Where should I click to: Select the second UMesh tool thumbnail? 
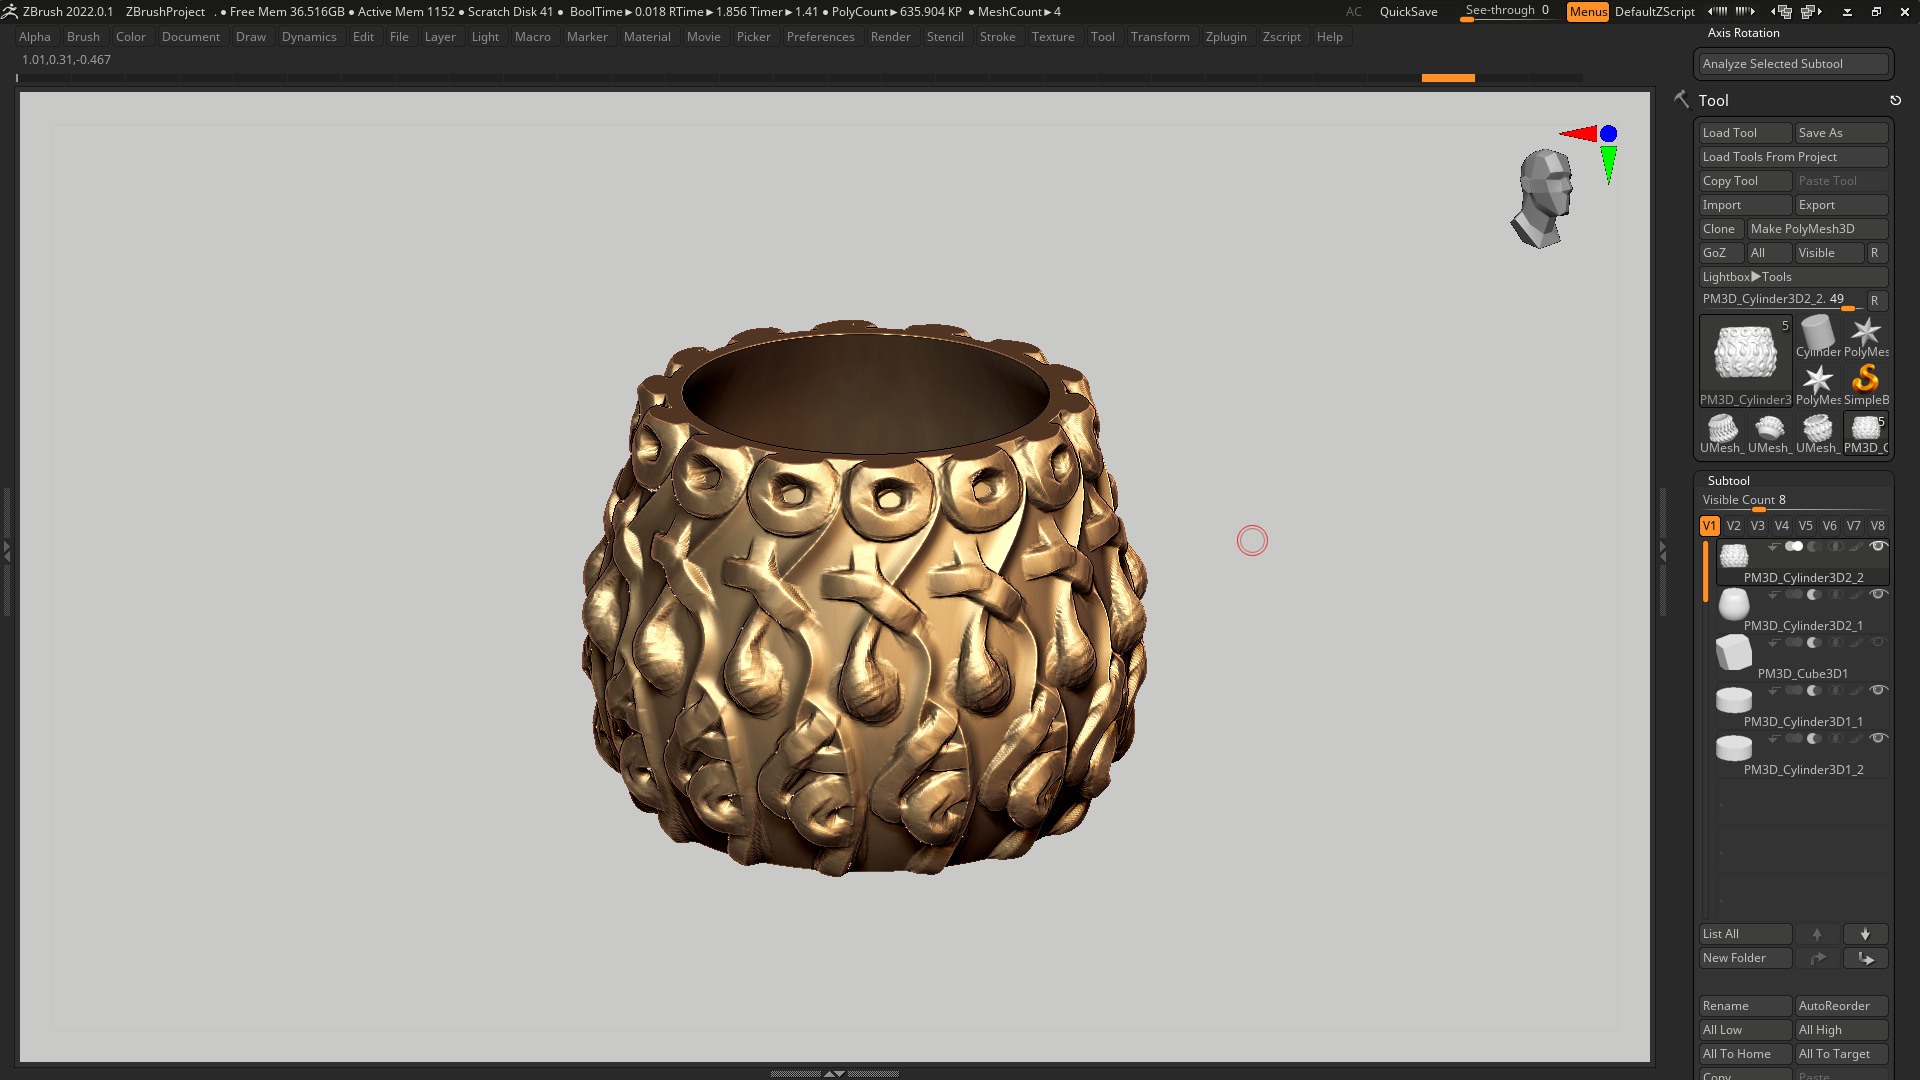pyautogui.click(x=1770, y=433)
